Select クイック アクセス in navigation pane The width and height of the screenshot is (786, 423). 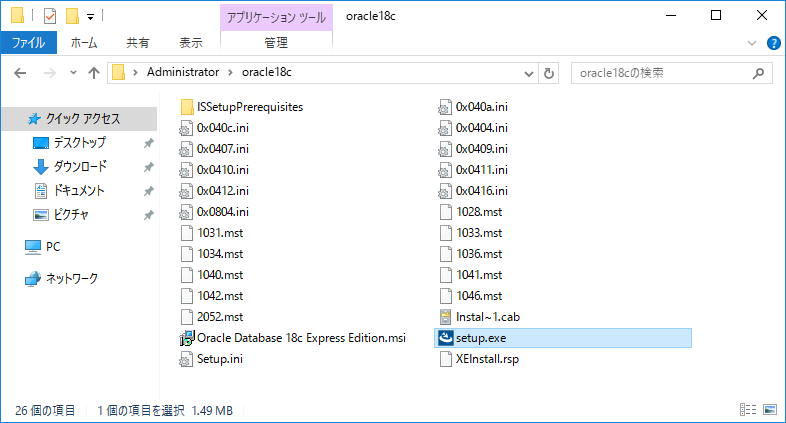pyautogui.click(x=79, y=119)
